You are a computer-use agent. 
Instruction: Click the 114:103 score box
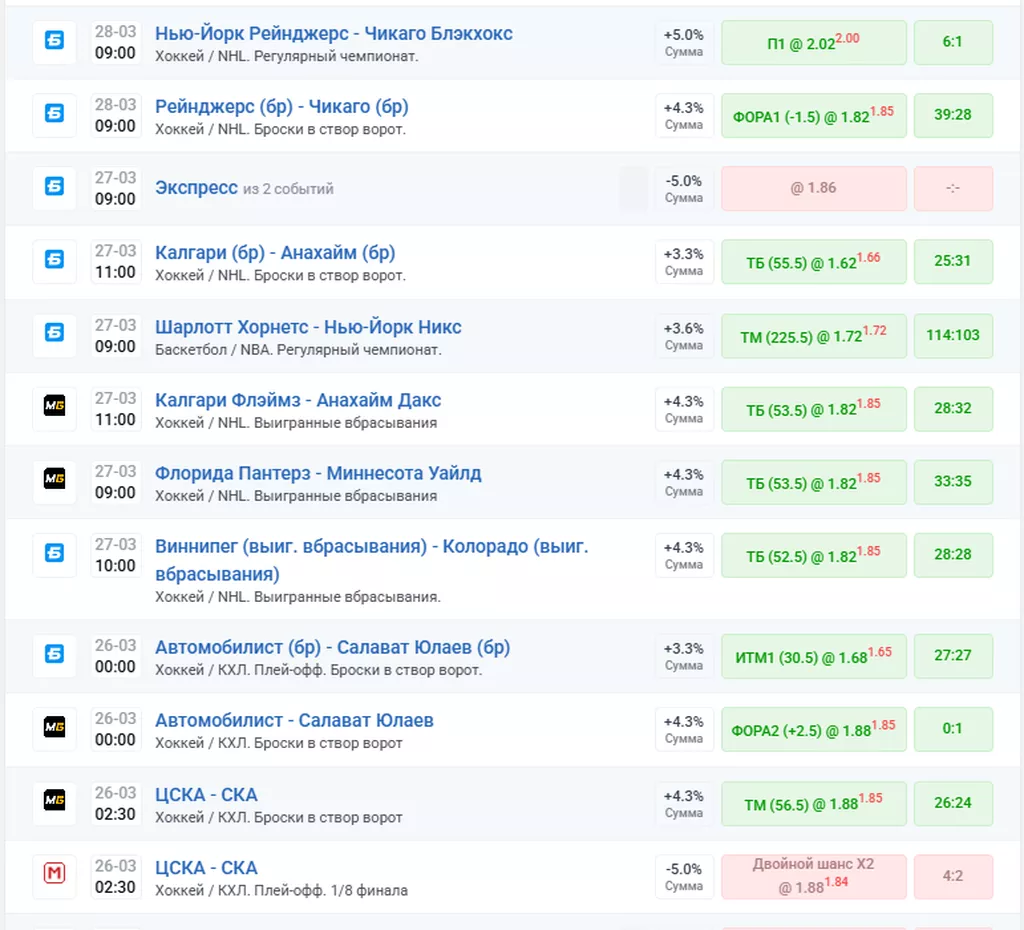(953, 336)
